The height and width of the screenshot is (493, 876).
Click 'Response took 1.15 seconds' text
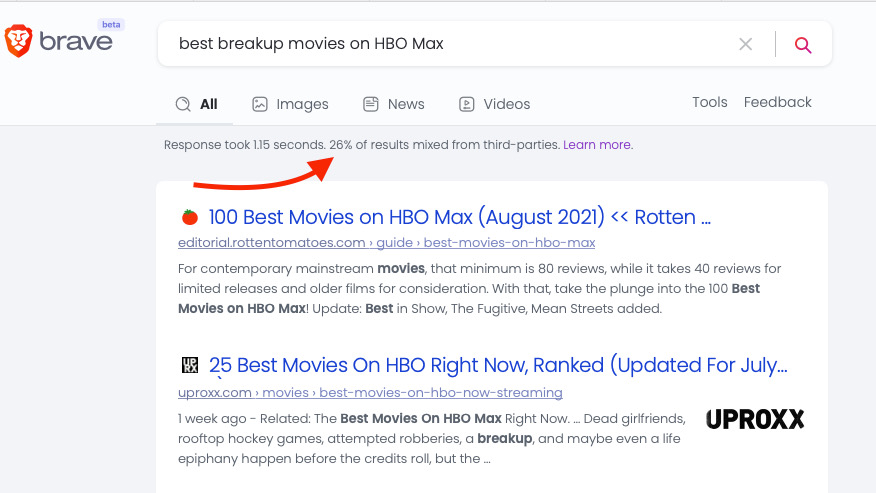(245, 145)
